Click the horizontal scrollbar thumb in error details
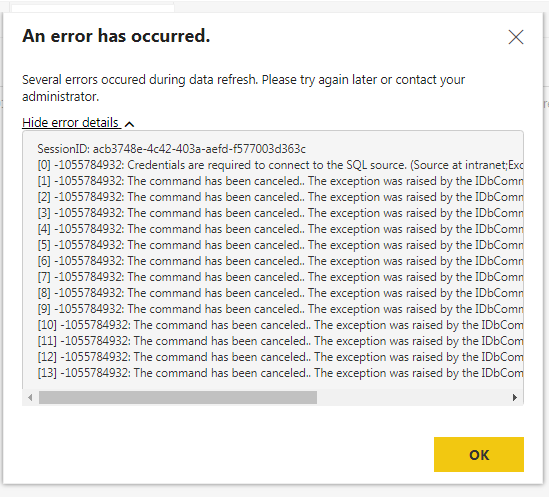549x497 pixels. coord(178,398)
